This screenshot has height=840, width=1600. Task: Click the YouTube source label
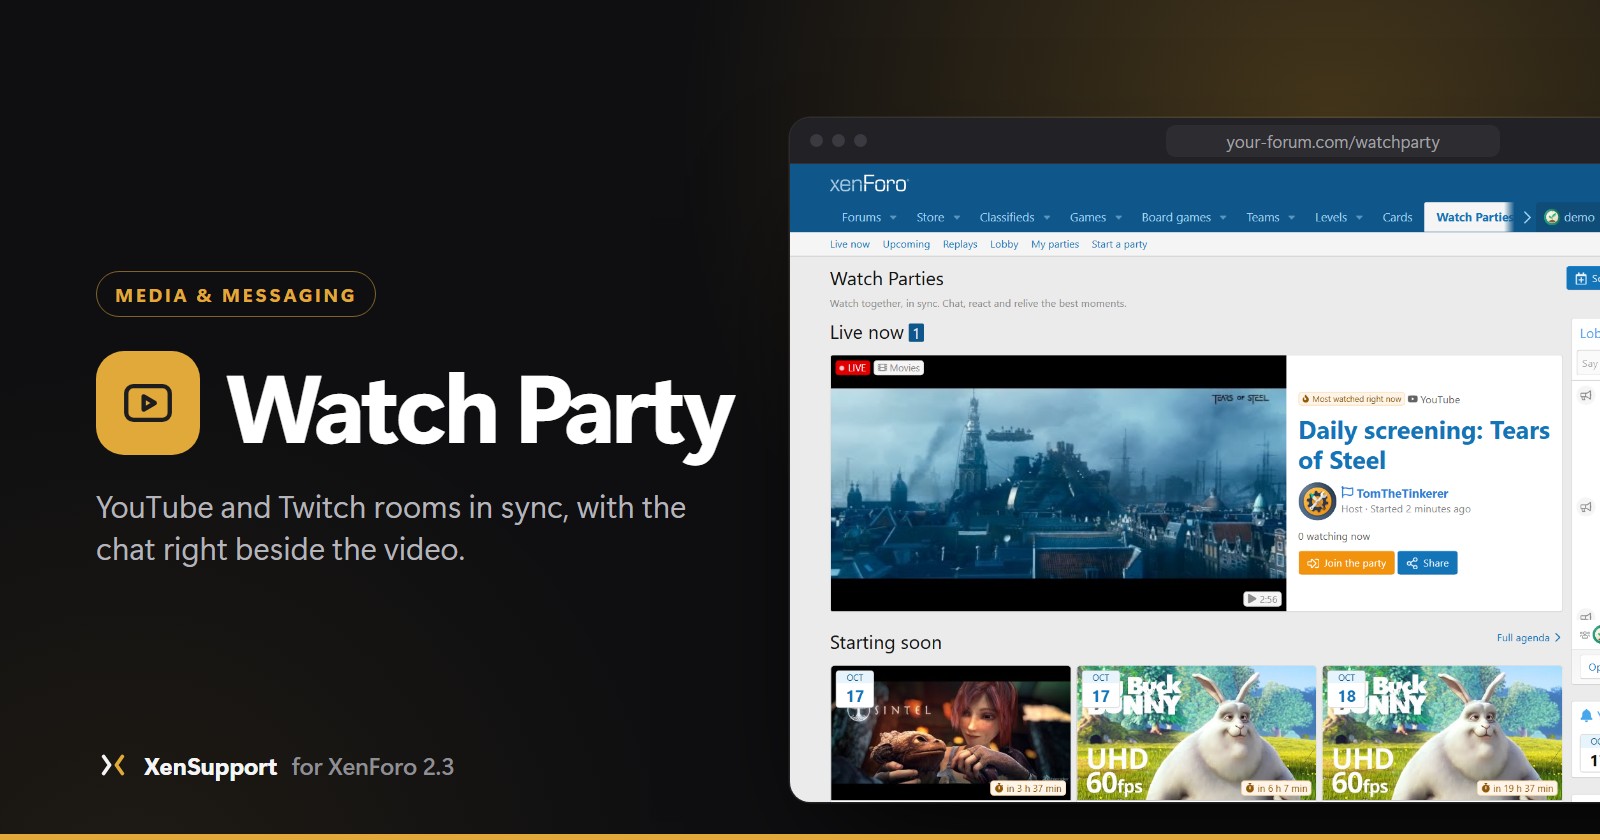click(1434, 399)
